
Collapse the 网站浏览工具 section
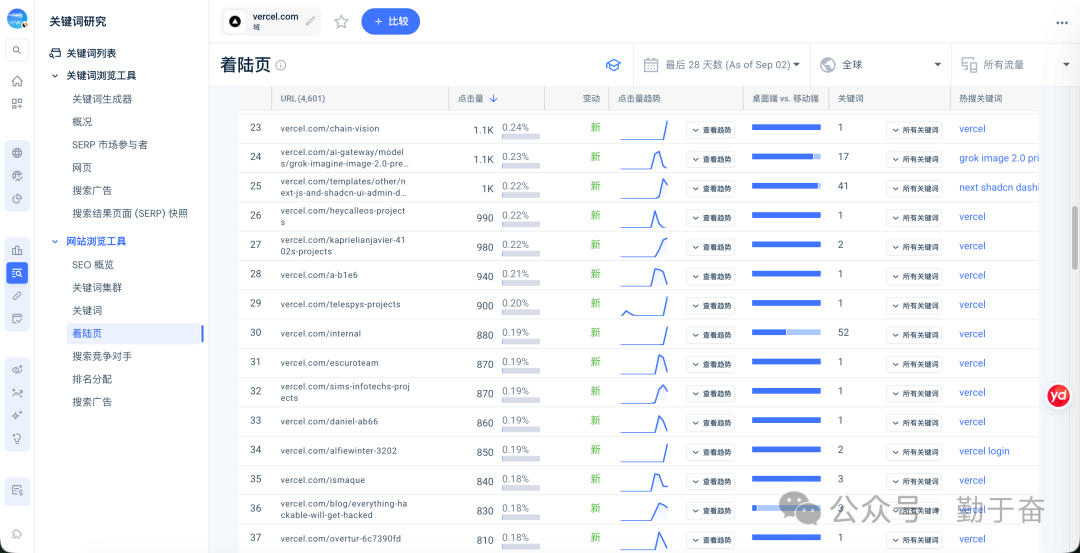coord(55,242)
